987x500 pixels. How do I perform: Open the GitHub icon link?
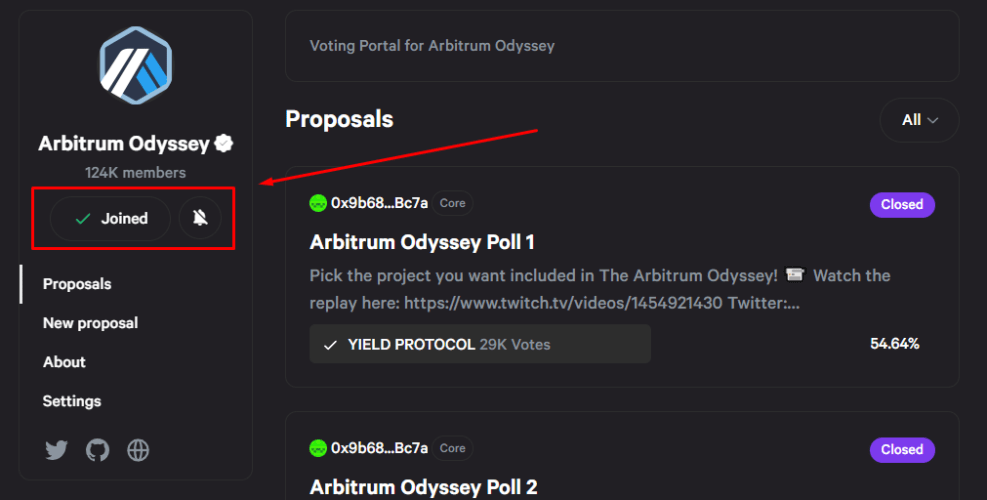coord(98,450)
